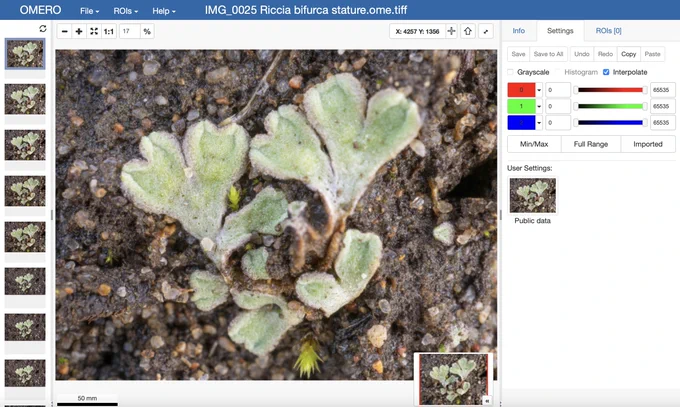The width and height of the screenshot is (680, 407).
Task: Click red channel minimum value field
Action: (558, 90)
